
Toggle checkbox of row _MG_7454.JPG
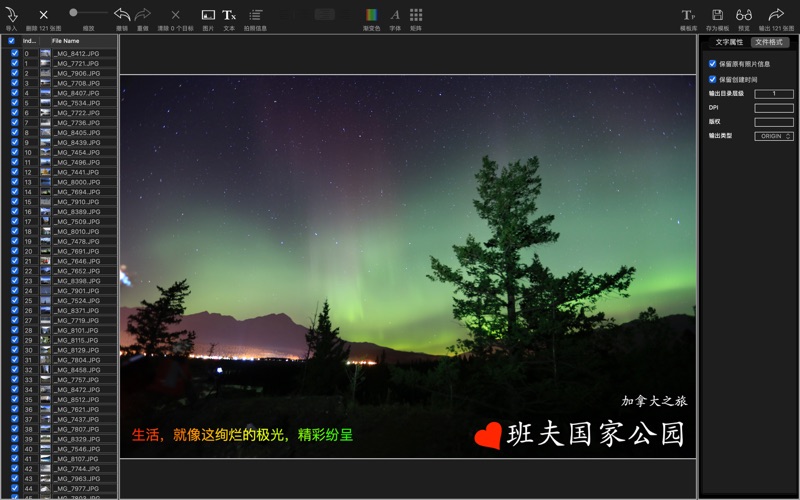click(15, 152)
